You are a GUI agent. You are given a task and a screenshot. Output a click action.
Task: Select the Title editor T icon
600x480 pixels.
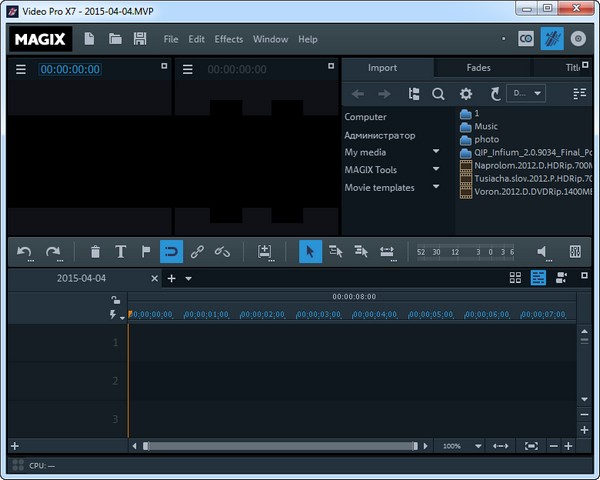tap(121, 252)
